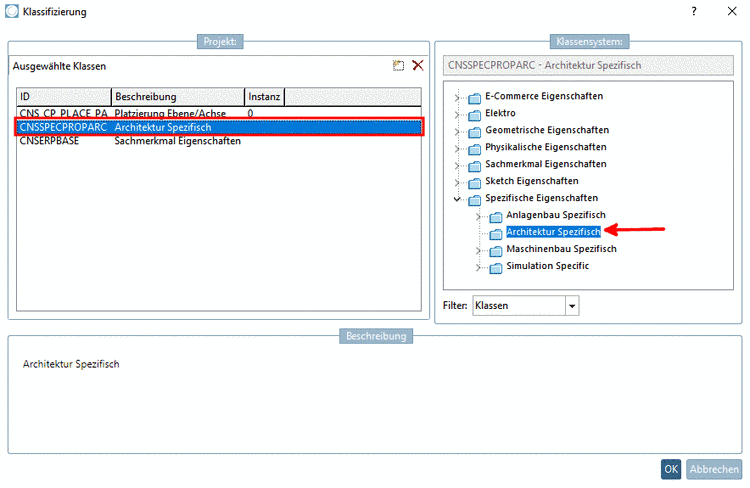Click the Instanz value 0 cell
The width and height of the screenshot is (750, 488).
pos(250,113)
